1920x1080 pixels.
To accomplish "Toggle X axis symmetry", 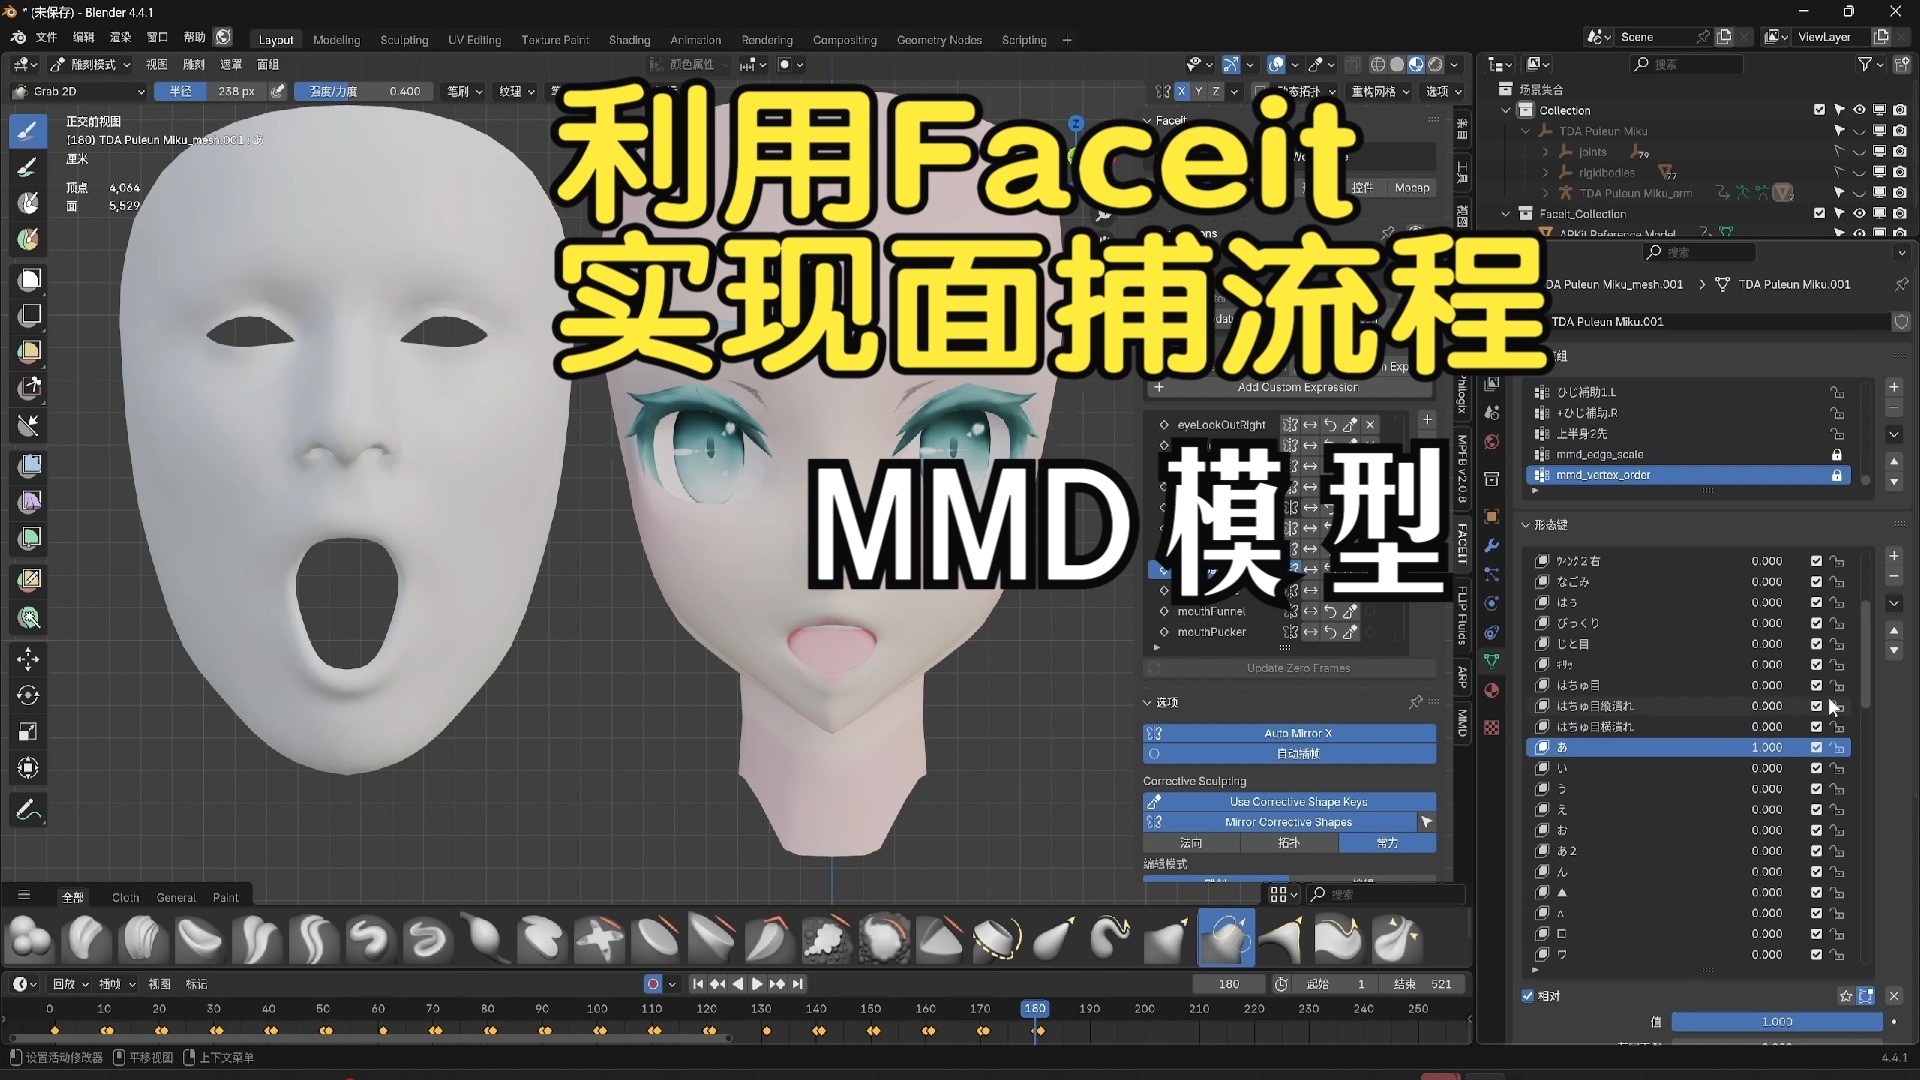I will pos(1181,91).
